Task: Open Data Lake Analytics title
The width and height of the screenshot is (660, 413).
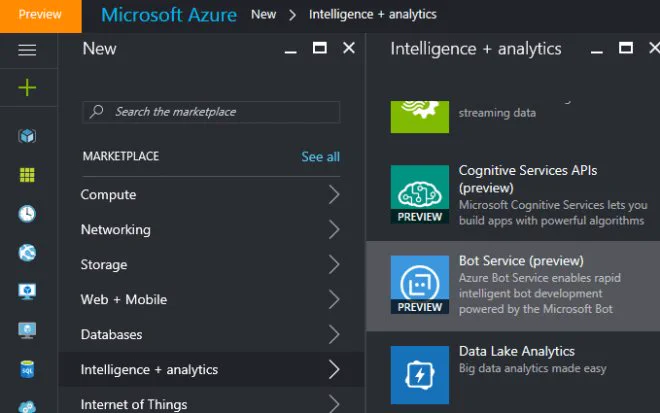Action: pyautogui.click(x=516, y=351)
